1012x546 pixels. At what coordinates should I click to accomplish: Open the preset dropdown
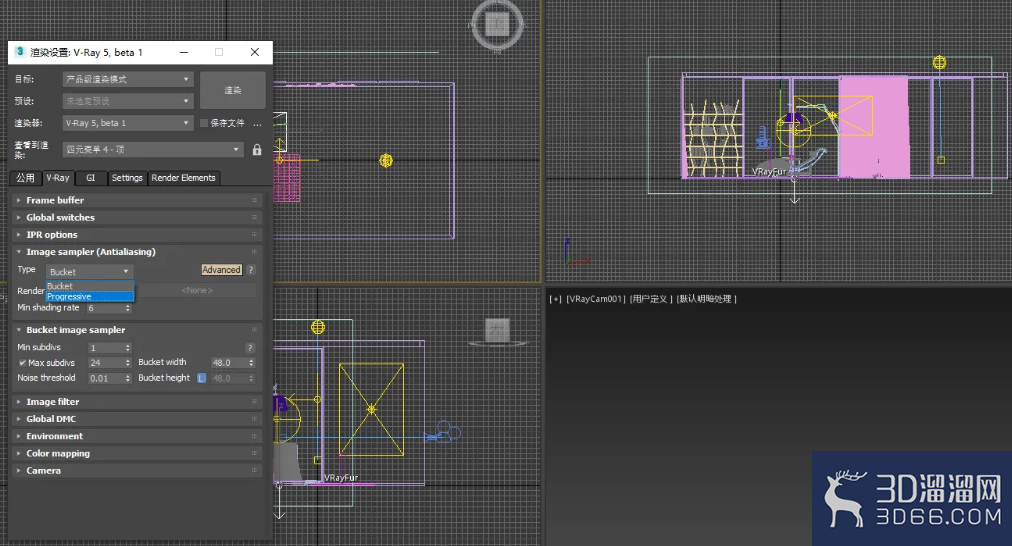click(128, 101)
